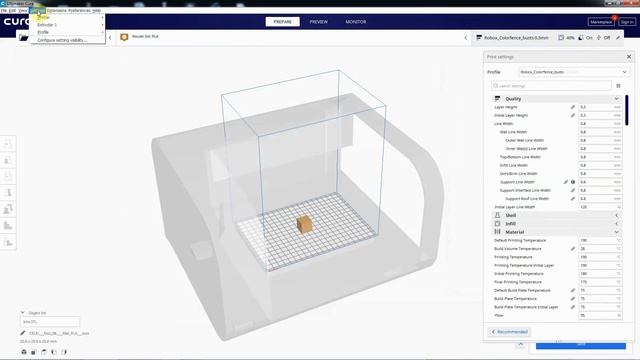Viewport: 640px width, 360px height.
Task: Select the Mirror tool
Action: pyautogui.click(x=8, y=193)
